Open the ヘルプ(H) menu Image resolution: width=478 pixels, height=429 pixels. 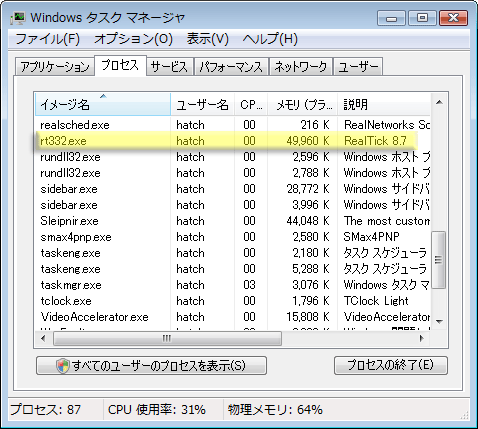click(270, 39)
